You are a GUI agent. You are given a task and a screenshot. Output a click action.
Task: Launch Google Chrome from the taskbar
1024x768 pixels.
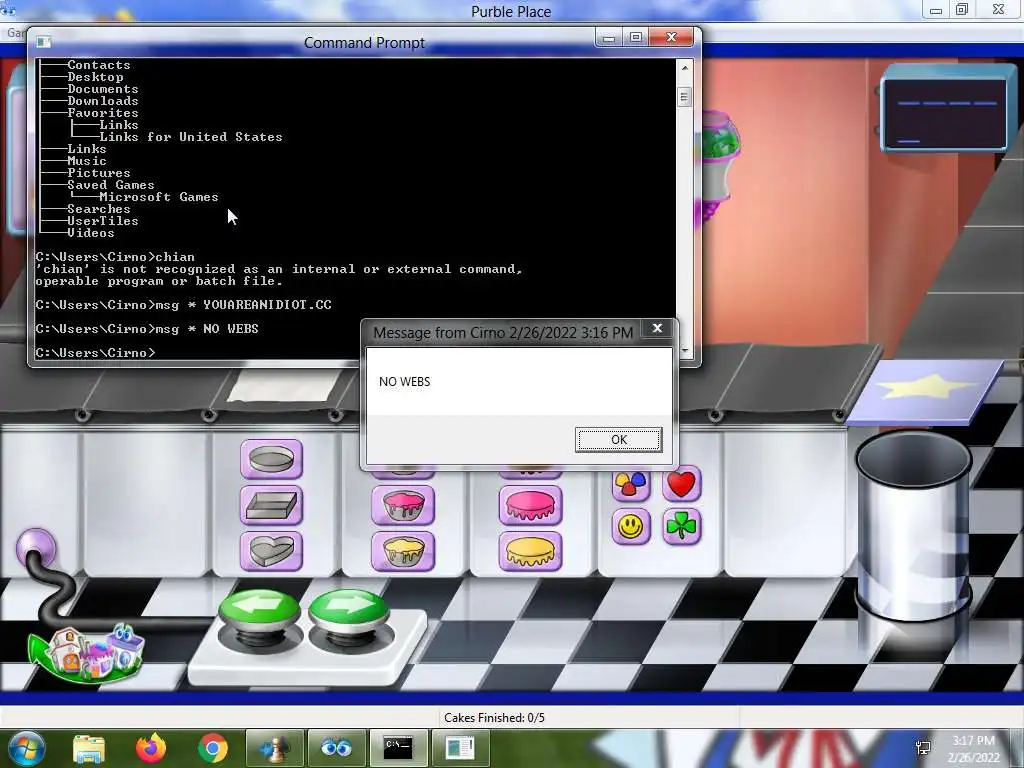pos(212,748)
